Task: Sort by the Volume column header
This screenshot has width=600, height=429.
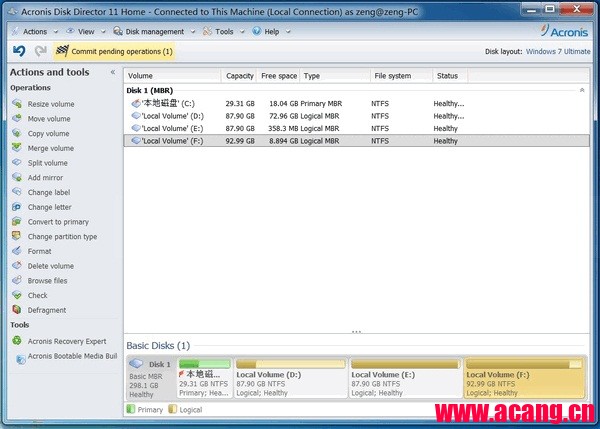Action: tap(173, 76)
